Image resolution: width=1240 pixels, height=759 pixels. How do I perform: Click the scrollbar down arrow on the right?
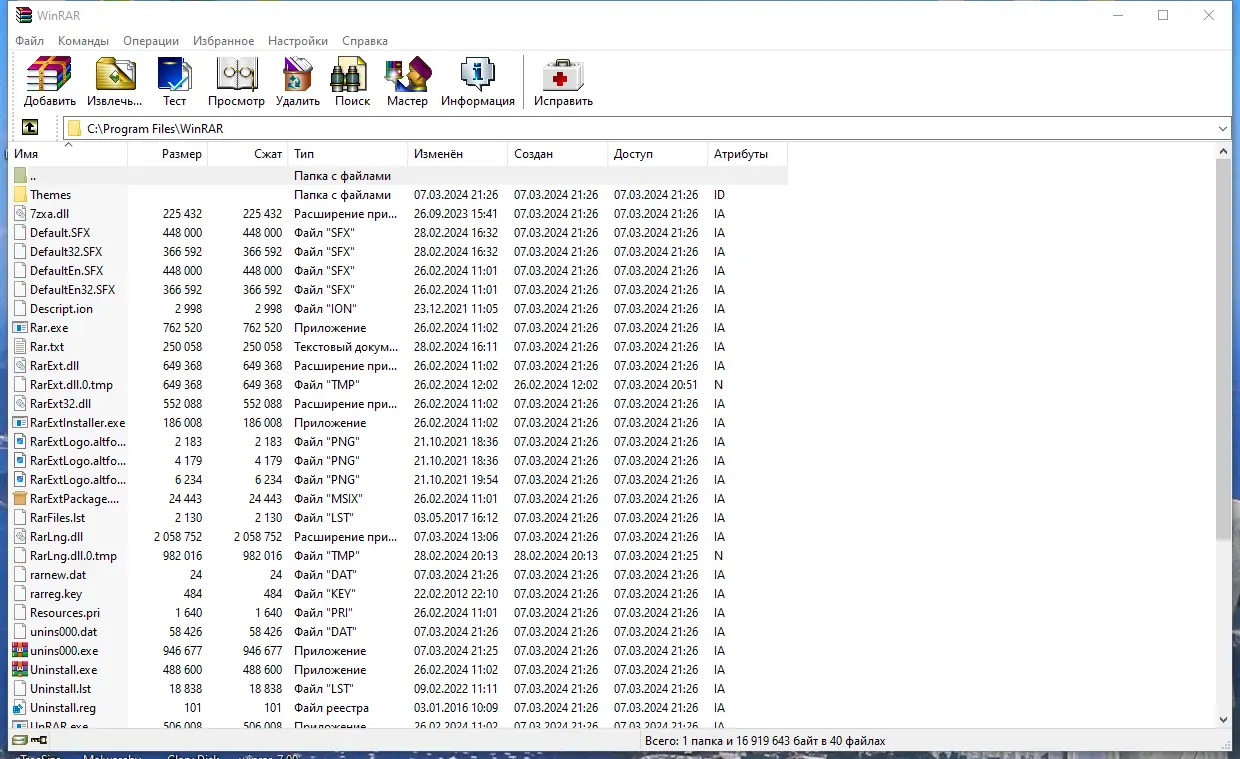pyautogui.click(x=1223, y=718)
